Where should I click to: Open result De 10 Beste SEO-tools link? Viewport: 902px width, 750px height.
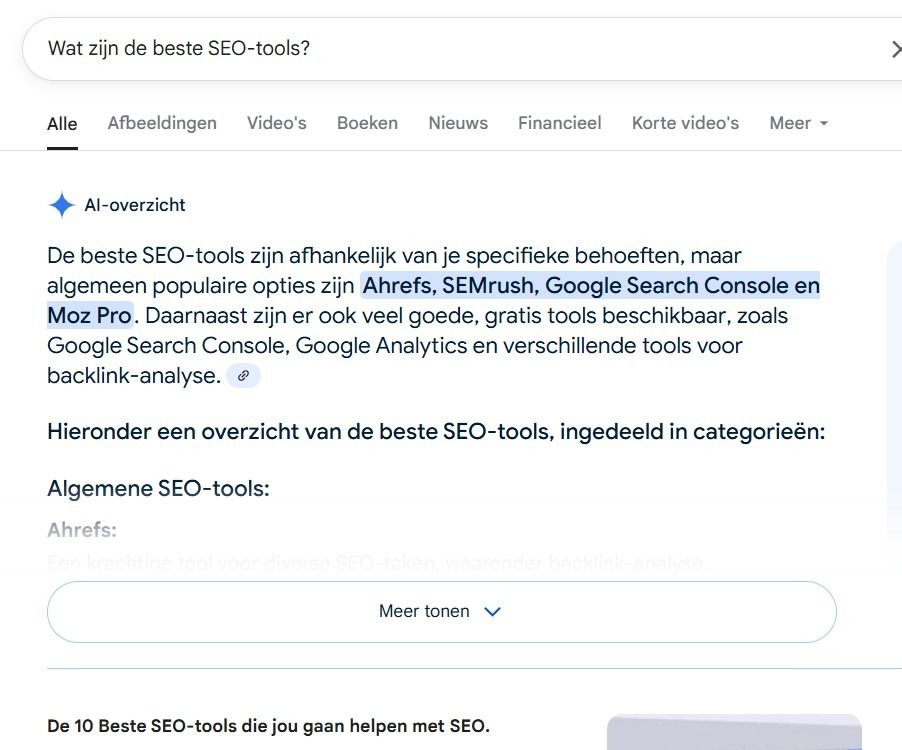pyautogui.click(x=268, y=726)
